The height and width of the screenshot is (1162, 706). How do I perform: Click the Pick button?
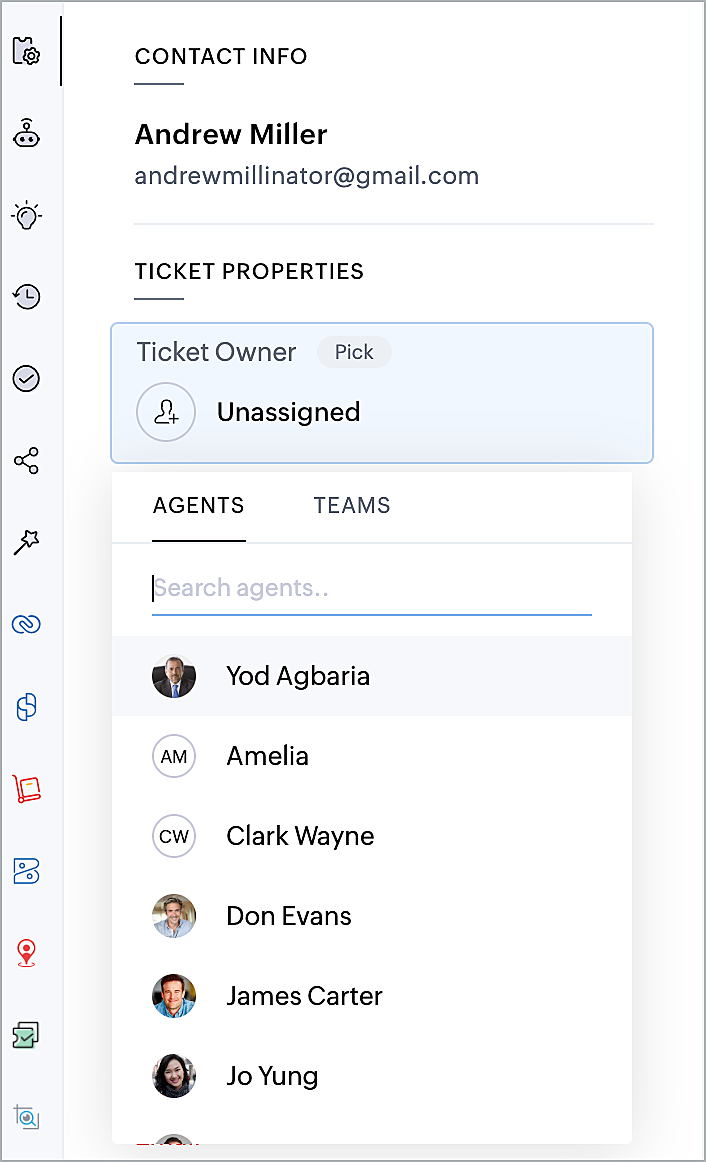354,352
